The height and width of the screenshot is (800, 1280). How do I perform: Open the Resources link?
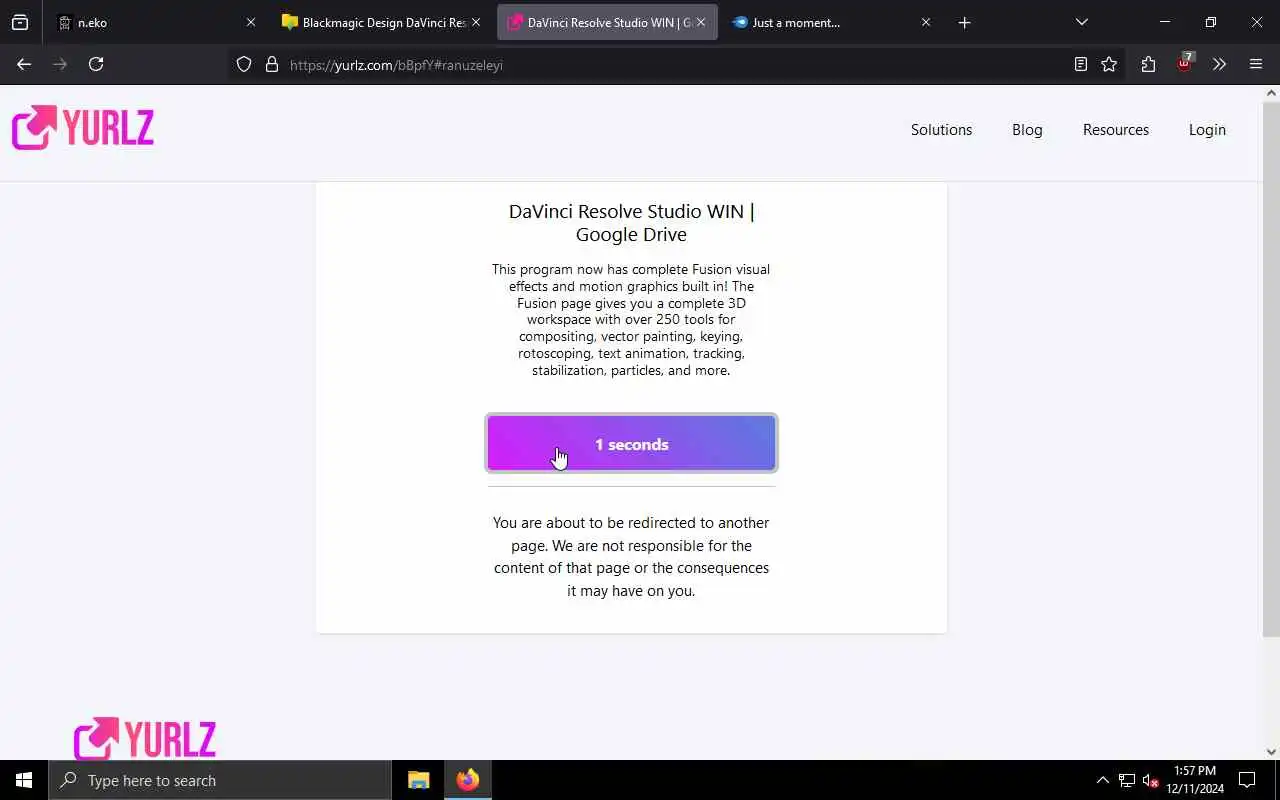point(1115,130)
